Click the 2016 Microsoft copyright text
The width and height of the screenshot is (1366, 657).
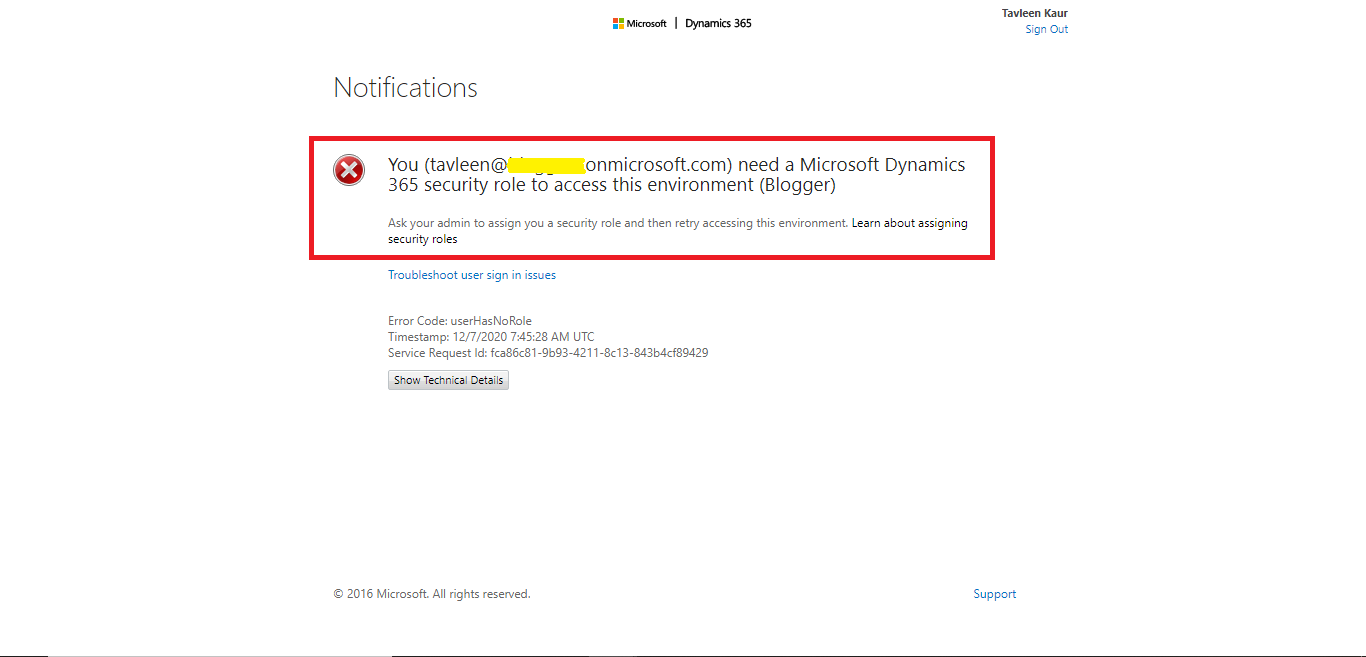pos(432,594)
